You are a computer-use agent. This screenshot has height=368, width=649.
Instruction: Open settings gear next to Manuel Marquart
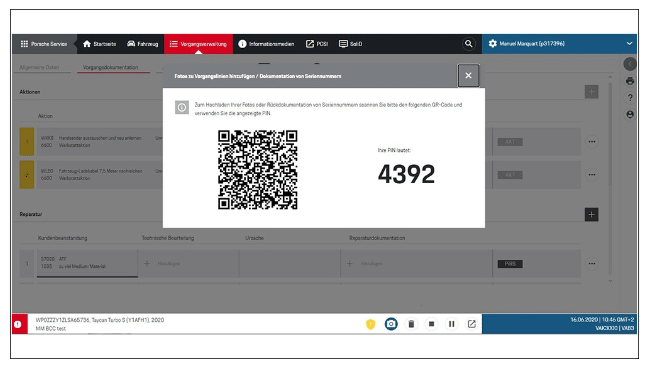tap(493, 43)
